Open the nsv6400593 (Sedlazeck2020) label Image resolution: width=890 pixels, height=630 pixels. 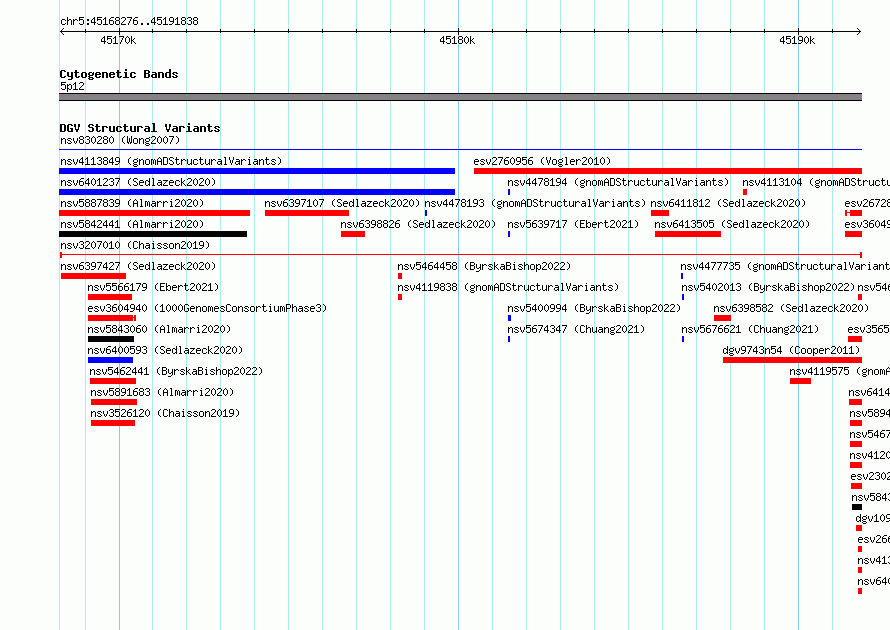tap(165, 350)
